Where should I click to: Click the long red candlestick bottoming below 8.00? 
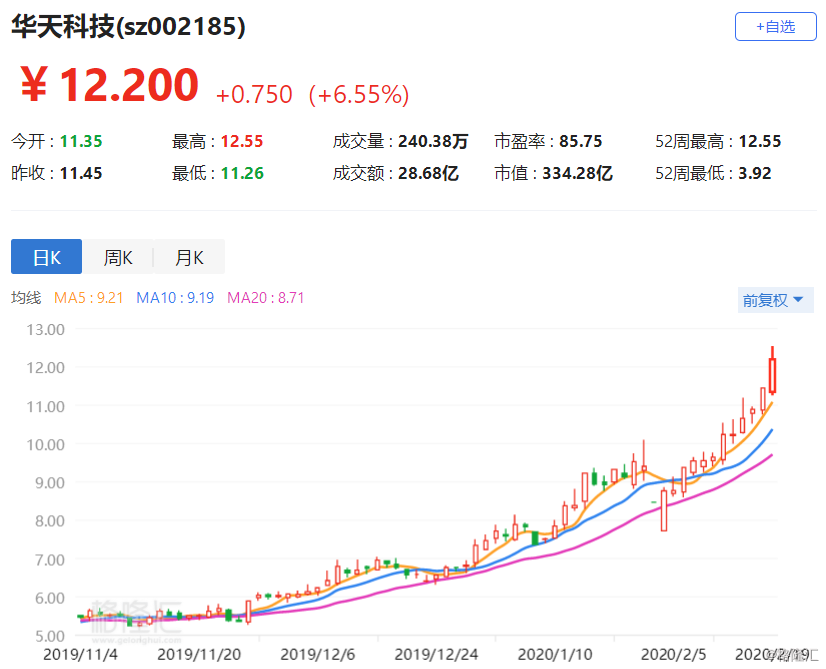[x=664, y=509]
